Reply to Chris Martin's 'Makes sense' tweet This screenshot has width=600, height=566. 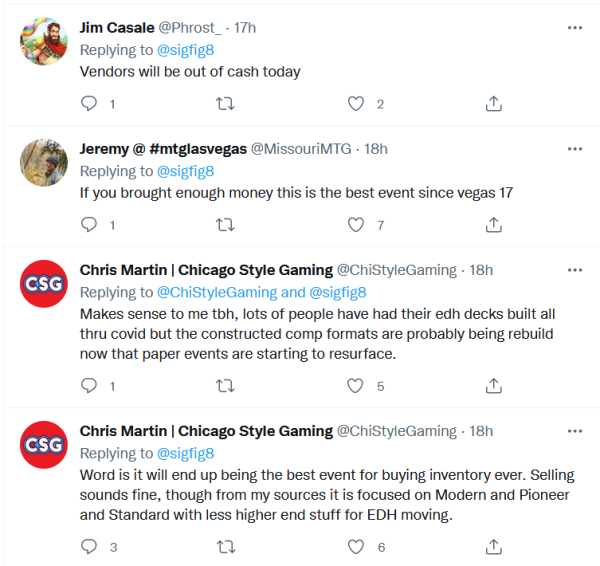(x=89, y=385)
